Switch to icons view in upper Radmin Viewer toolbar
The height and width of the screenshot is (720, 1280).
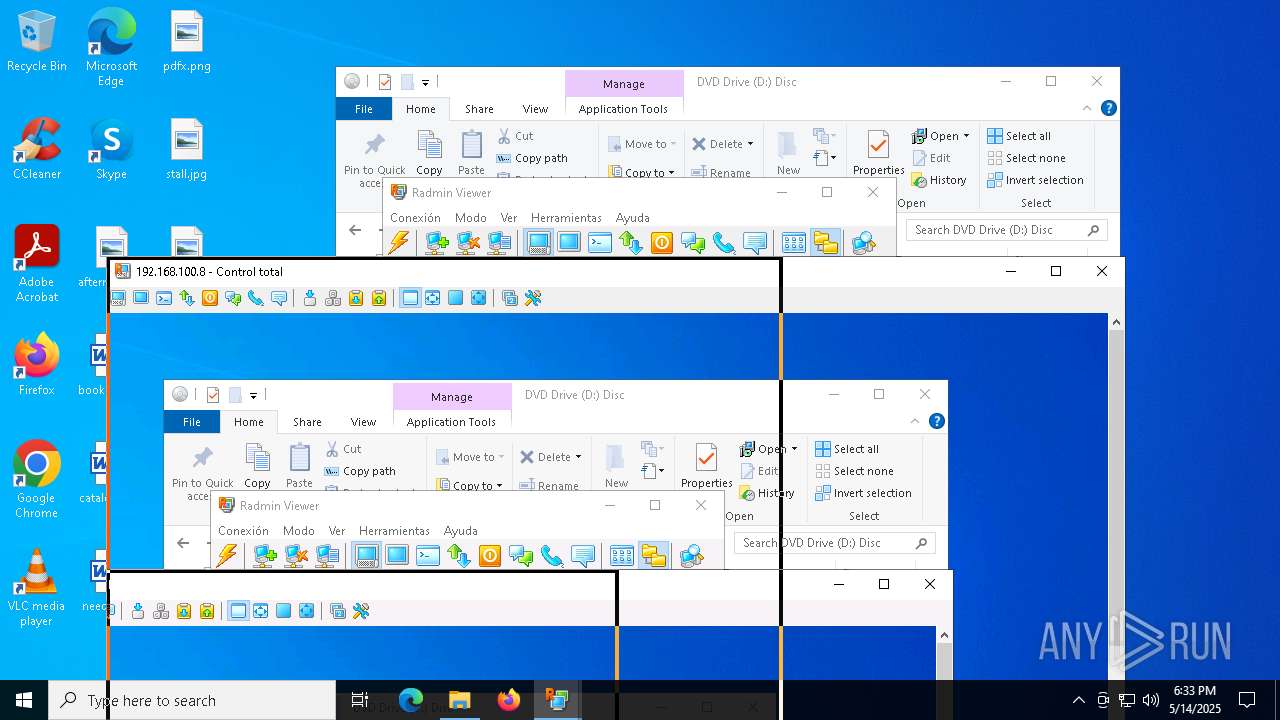point(794,242)
